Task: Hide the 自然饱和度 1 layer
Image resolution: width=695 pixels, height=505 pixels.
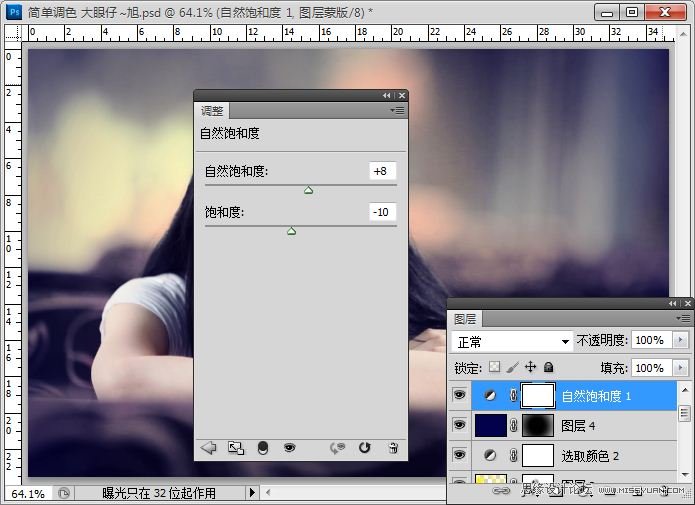Action: [460, 394]
